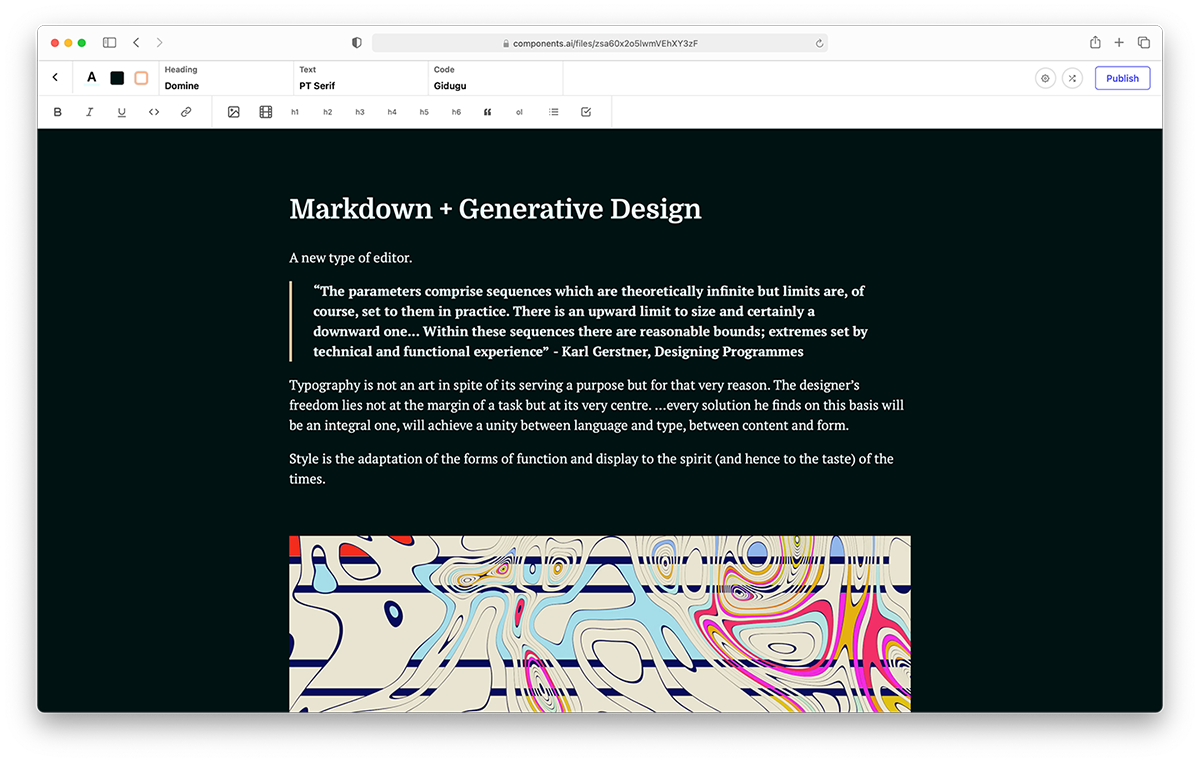The height and width of the screenshot is (762, 1200).
Task: Expand the Code font selector showing Gidugu
Action: pyautogui.click(x=495, y=78)
